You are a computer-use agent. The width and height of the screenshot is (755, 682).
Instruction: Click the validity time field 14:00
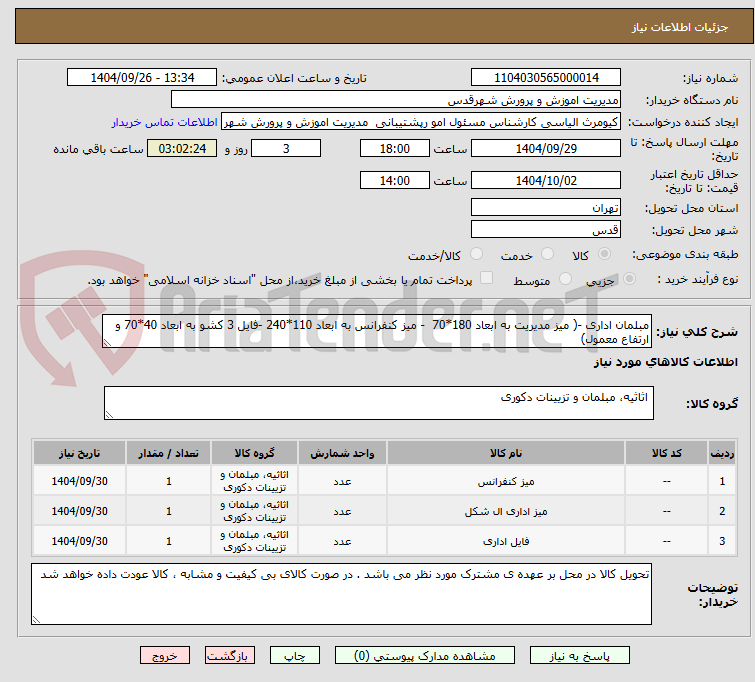(395, 180)
